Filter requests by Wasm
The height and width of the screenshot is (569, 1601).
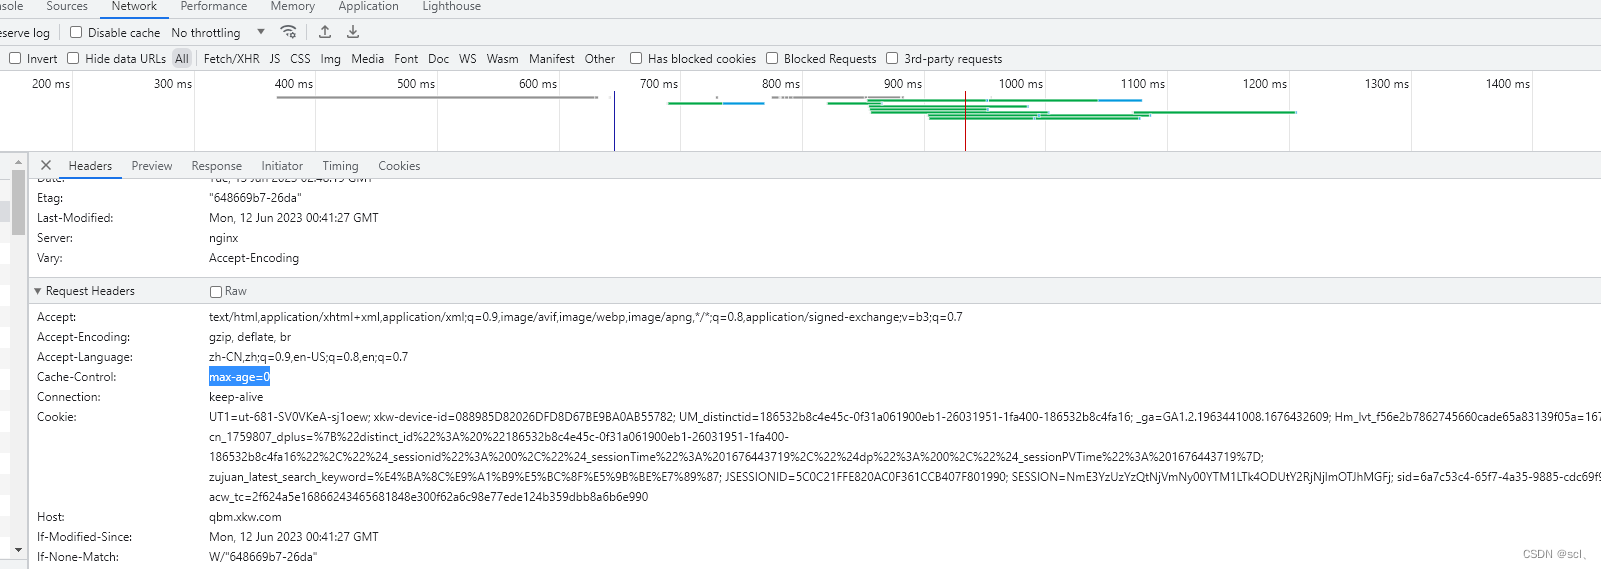(502, 59)
